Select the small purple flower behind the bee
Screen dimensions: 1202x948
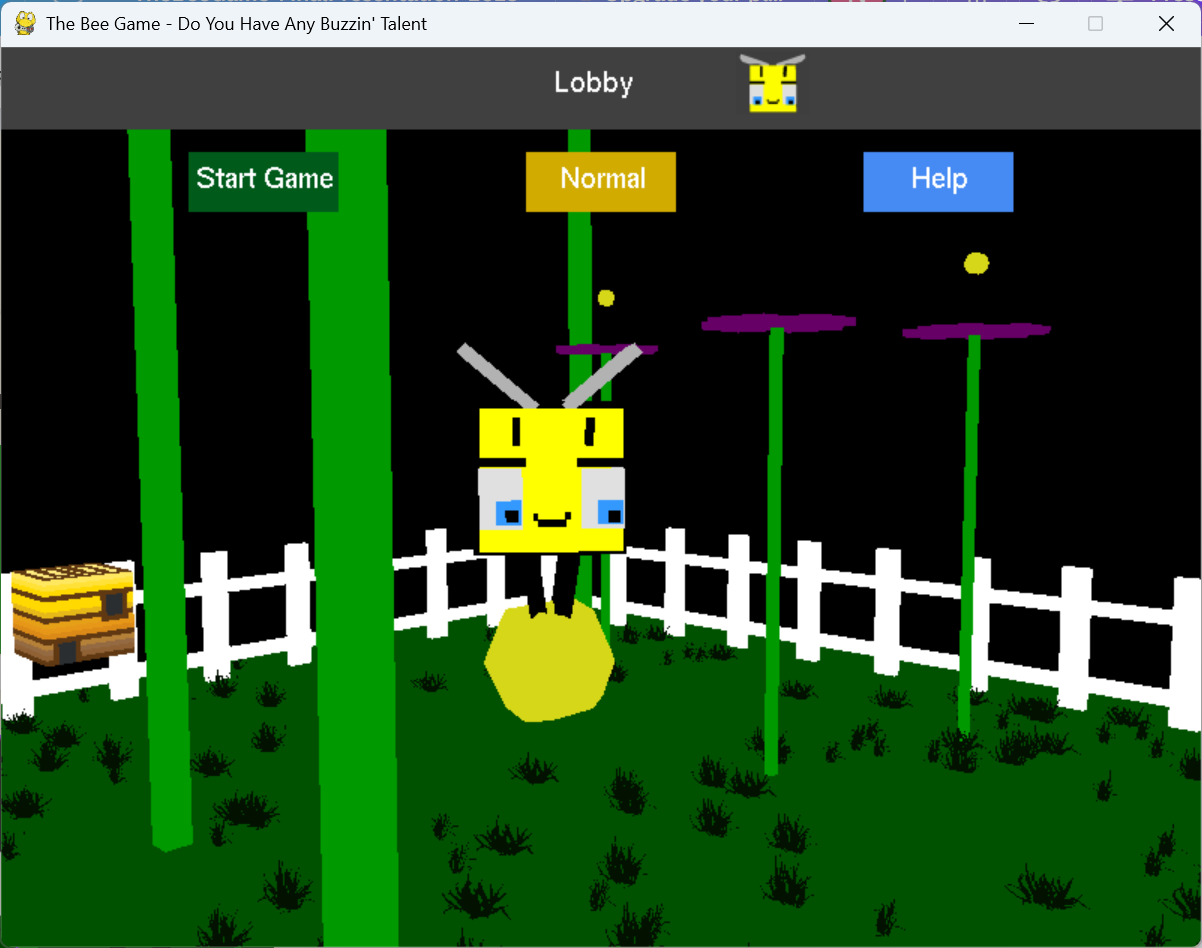(606, 350)
